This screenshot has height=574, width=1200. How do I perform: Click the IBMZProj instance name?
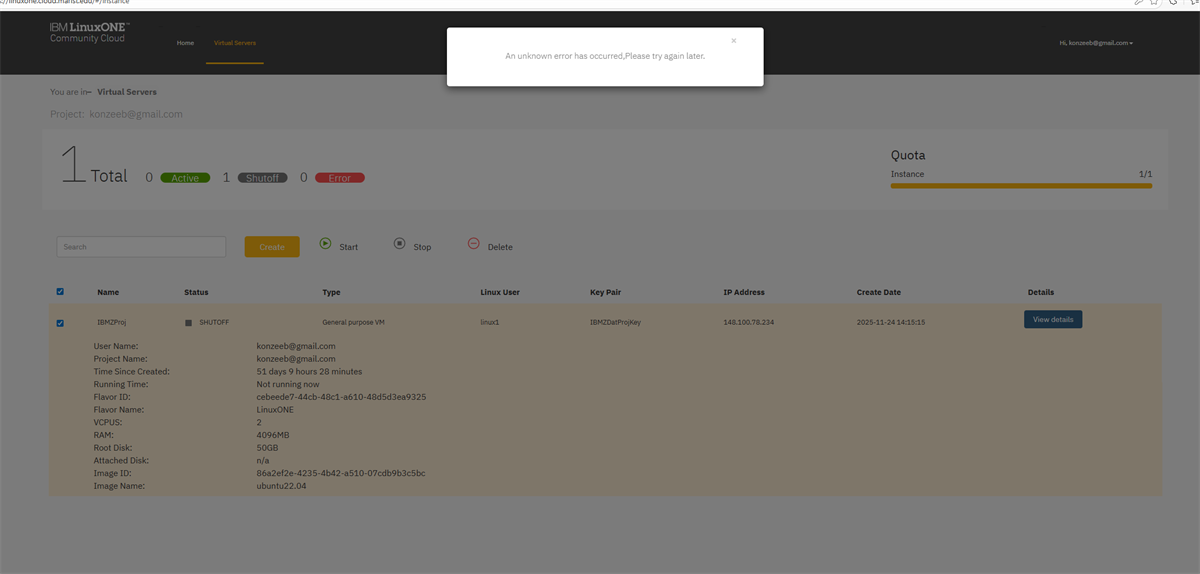111,323
